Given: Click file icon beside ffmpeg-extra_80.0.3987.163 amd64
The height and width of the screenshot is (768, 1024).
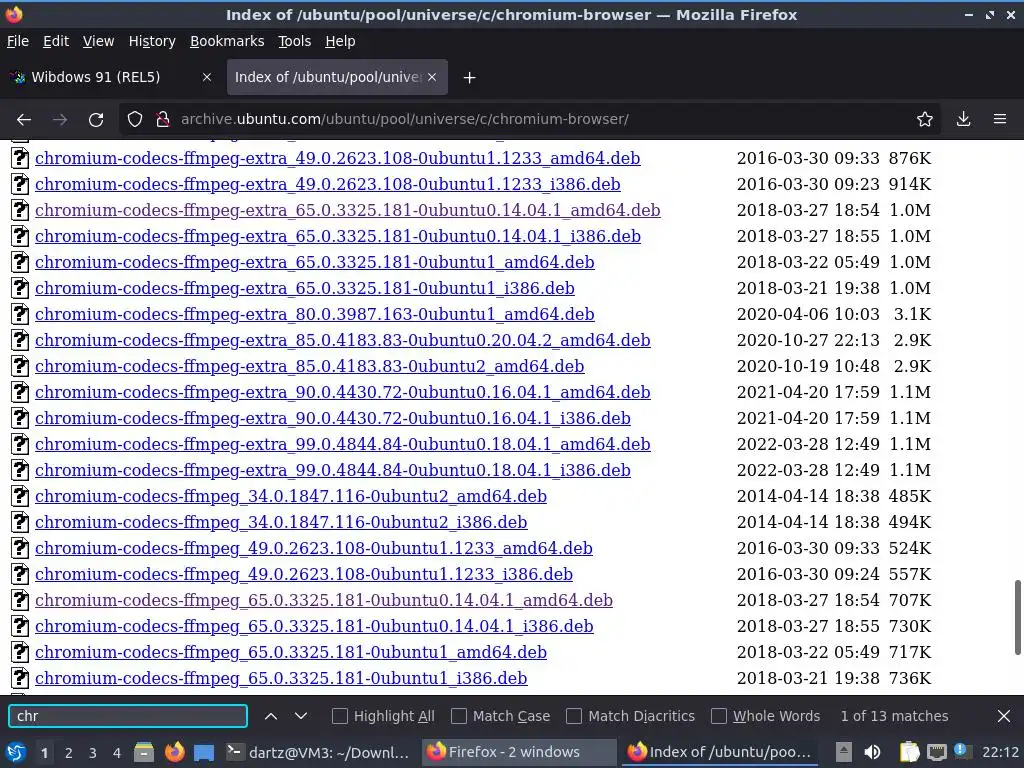Looking at the screenshot, I should tap(20, 314).
